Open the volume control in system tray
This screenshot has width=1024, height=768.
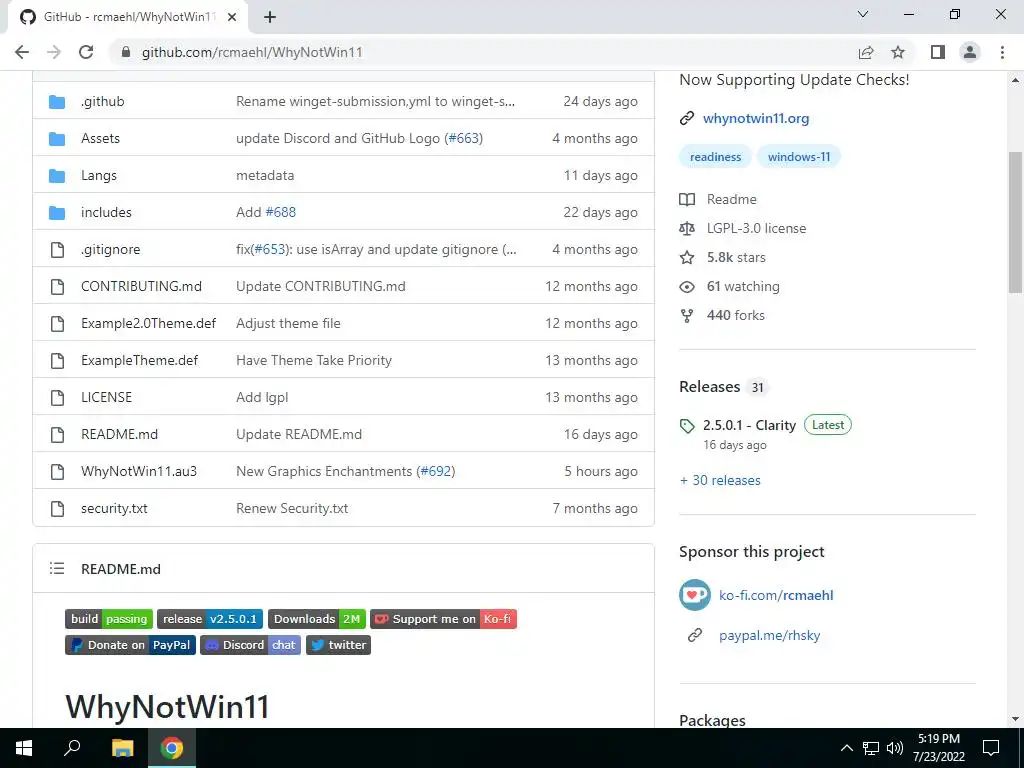[x=895, y=748]
